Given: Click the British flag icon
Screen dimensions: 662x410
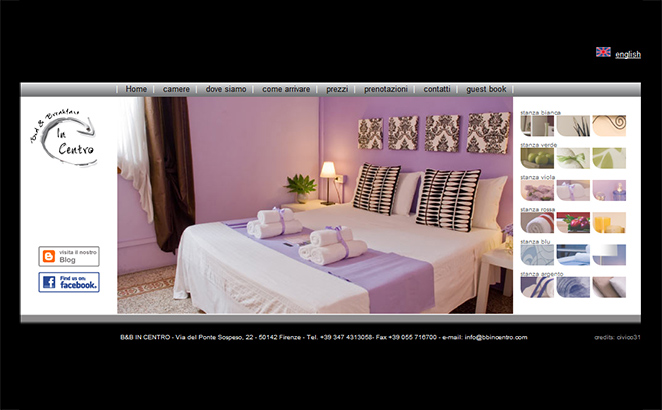Looking at the screenshot, I should tap(603, 52).
